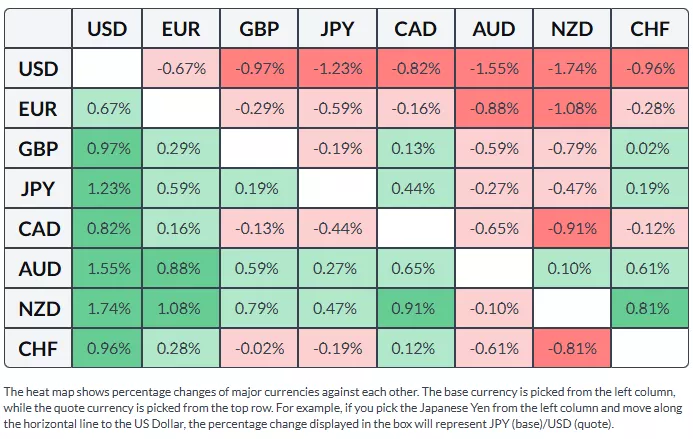The image size is (693, 439).
Task: Select the NZD row label in left column
Action: coord(38,309)
